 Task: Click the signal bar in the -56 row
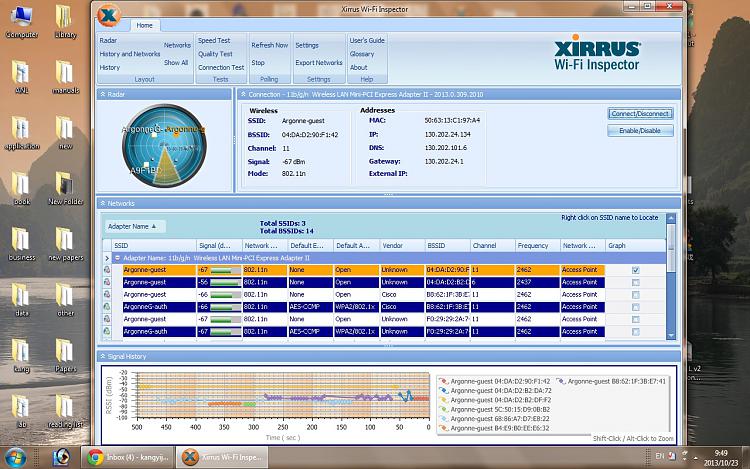click(225, 283)
